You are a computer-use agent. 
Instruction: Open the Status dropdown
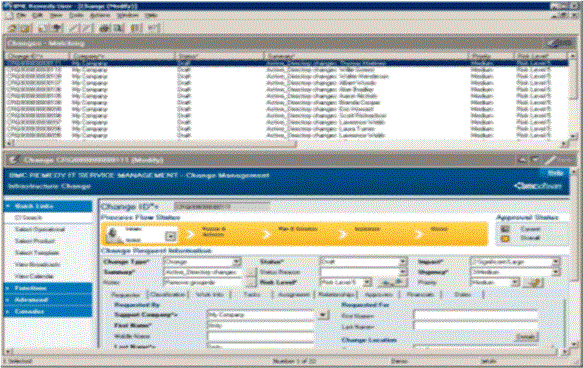pos(402,262)
